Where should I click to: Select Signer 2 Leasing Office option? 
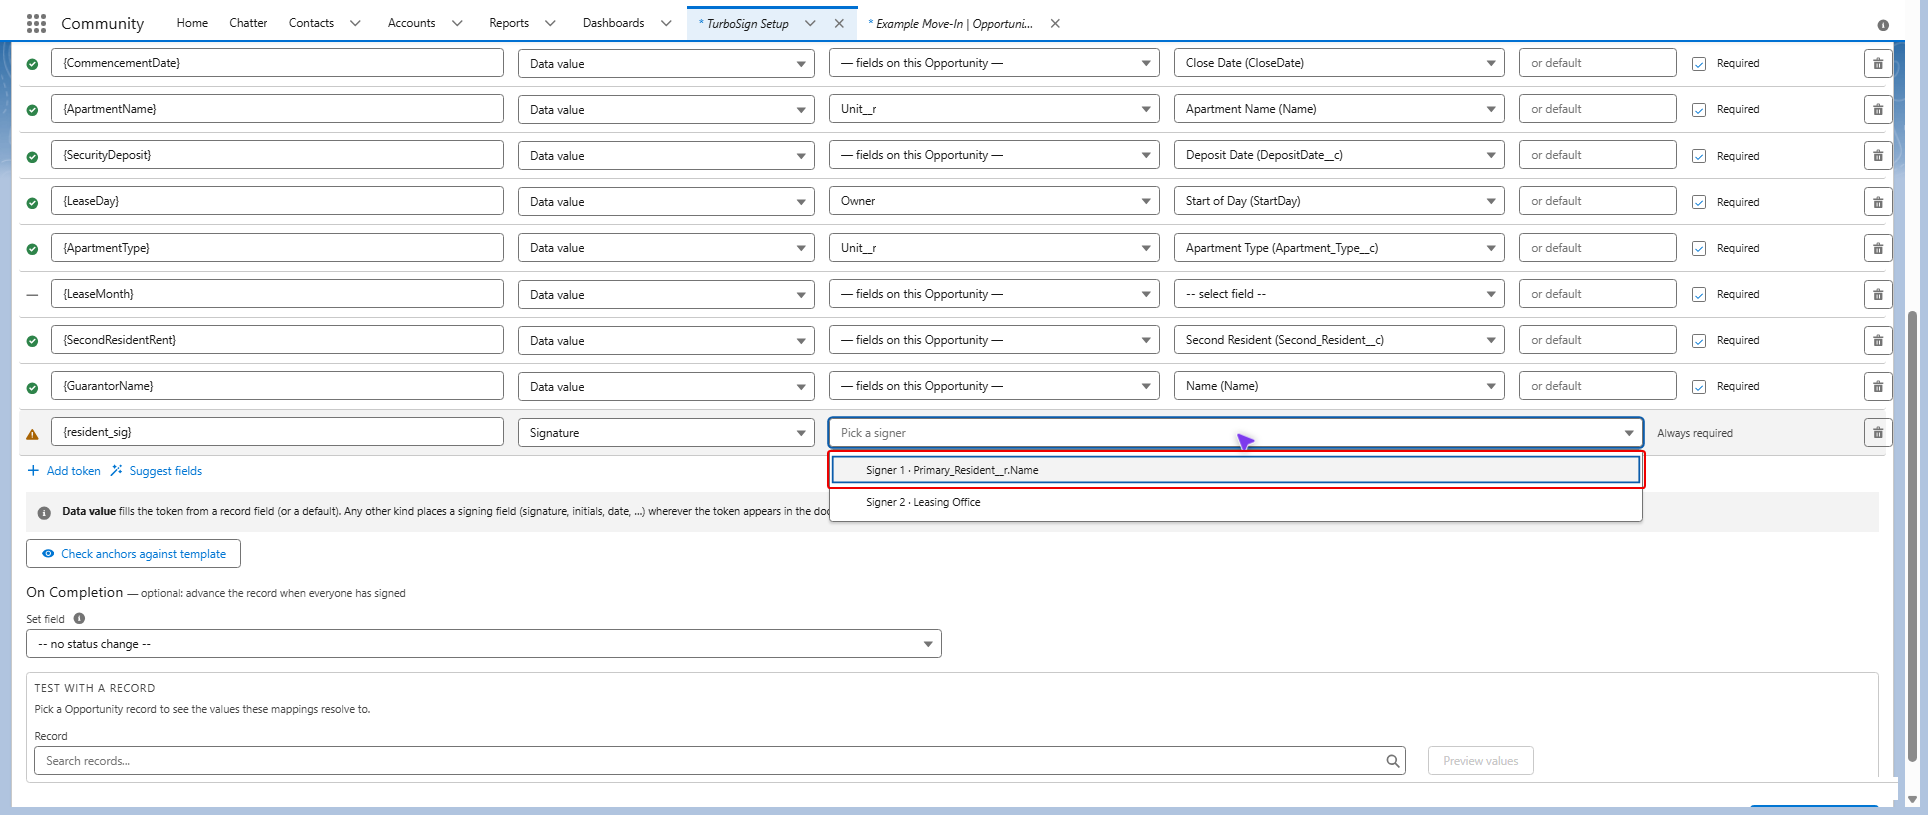(x=1236, y=502)
